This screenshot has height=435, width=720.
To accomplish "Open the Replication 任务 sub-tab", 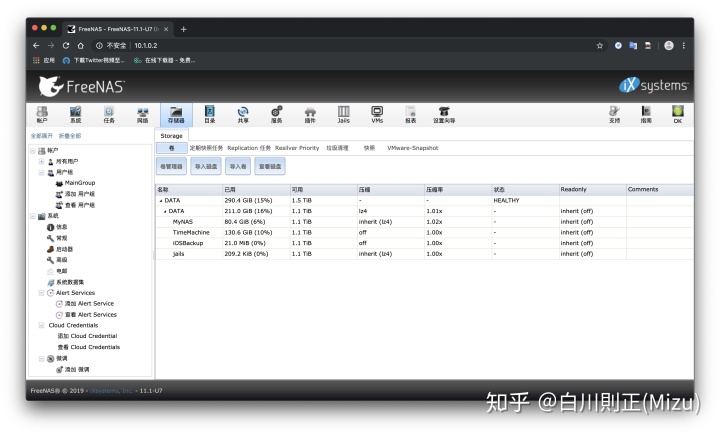I will pos(249,148).
